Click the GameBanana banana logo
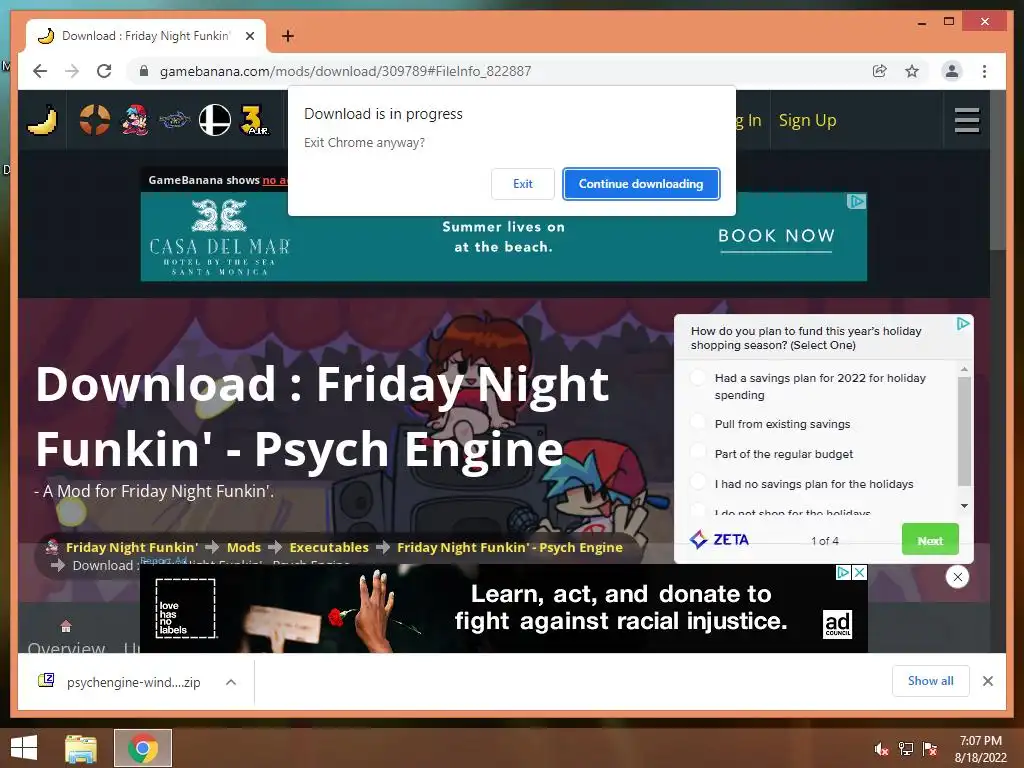 pos(42,120)
